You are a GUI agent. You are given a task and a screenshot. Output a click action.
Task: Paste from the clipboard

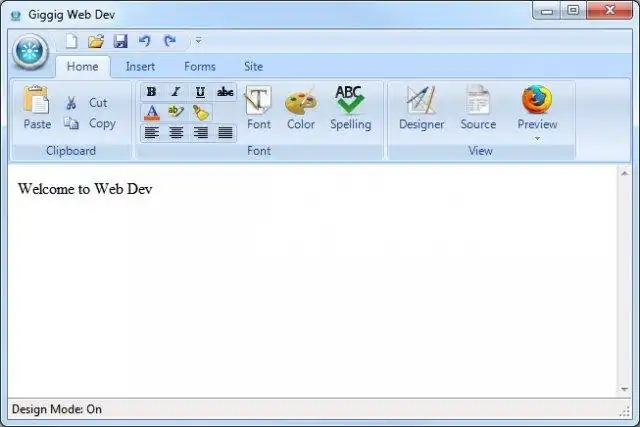(x=37, y=107)
